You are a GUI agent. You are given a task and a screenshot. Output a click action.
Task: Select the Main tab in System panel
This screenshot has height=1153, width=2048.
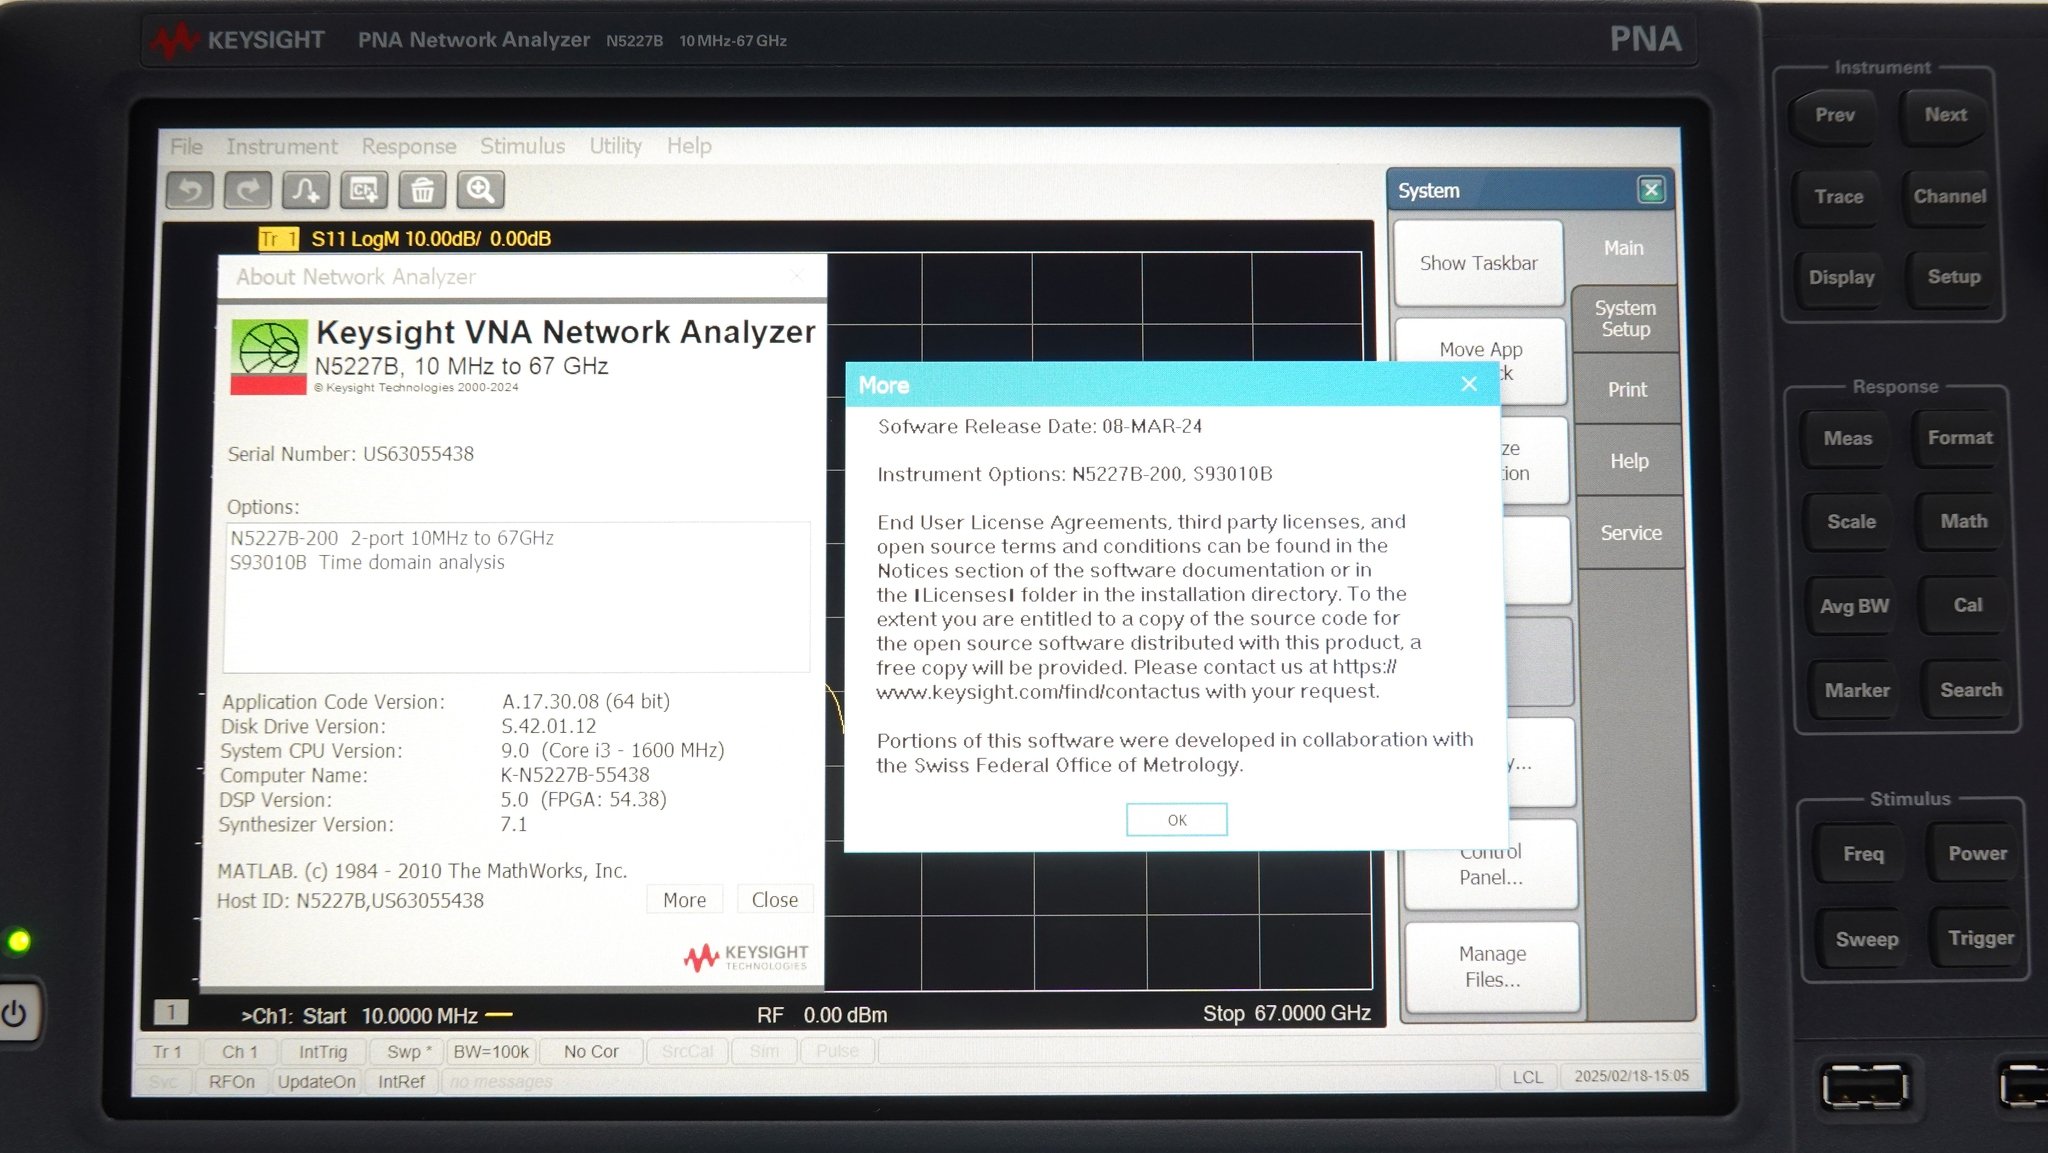tap(1624, 248)
